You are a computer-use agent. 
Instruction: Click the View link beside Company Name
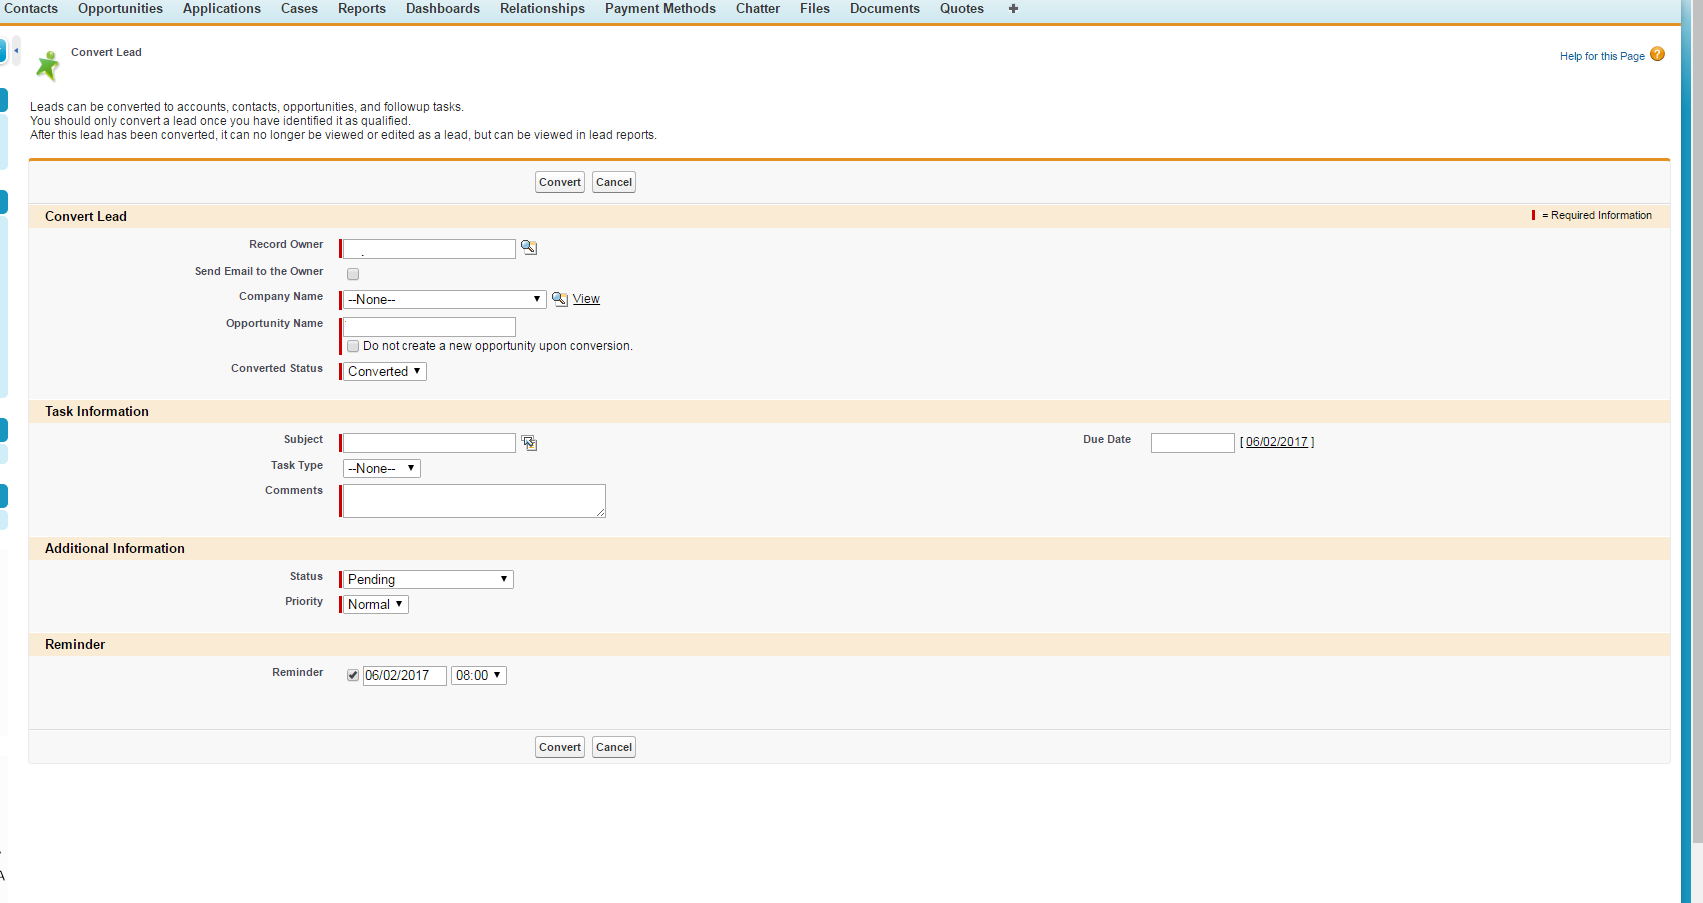pyautogui.click(x=586, y=299)
